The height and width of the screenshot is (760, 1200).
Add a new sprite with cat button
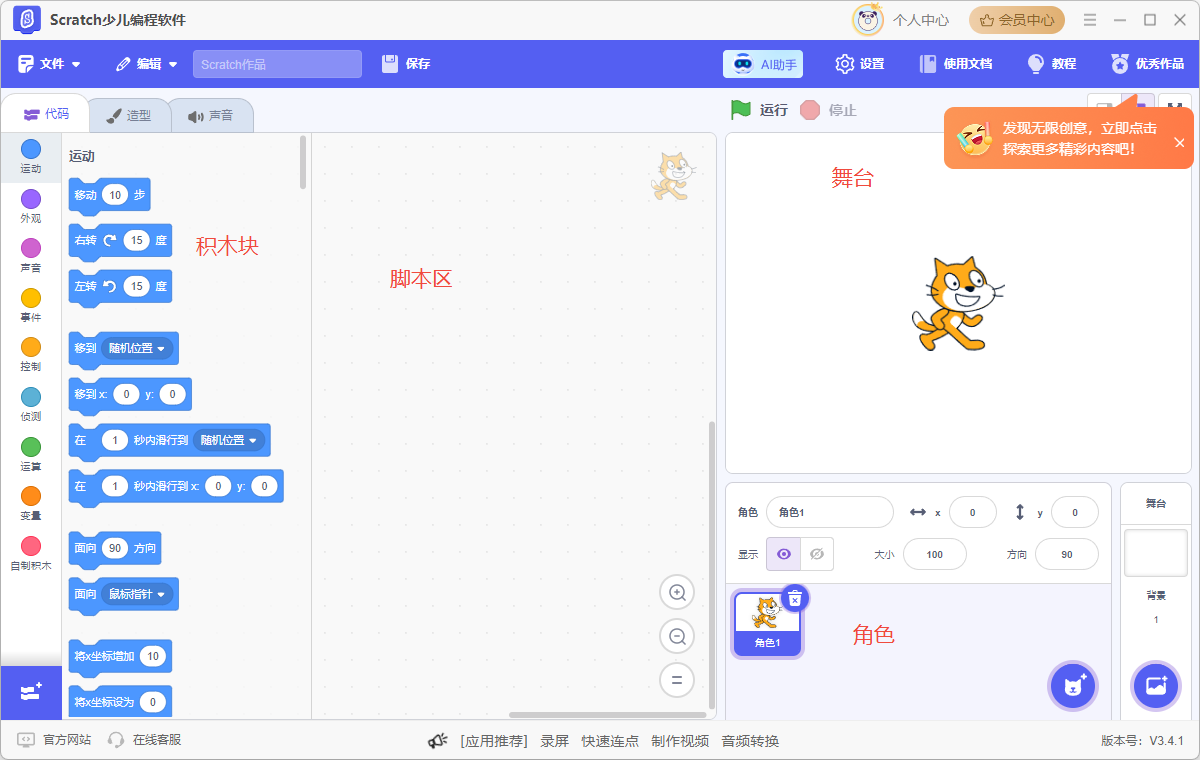coord(1074,686)
